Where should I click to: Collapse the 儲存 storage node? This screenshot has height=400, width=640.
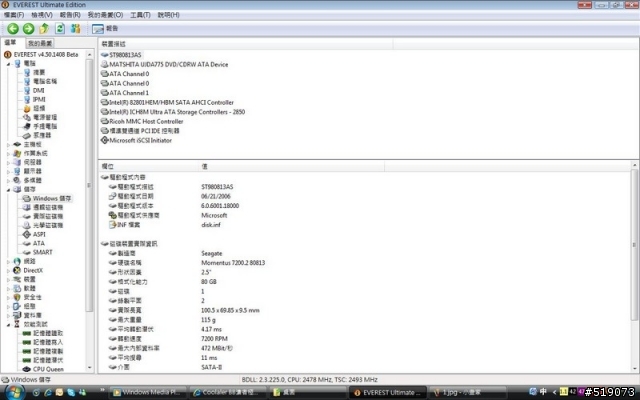tap(8, 189)
